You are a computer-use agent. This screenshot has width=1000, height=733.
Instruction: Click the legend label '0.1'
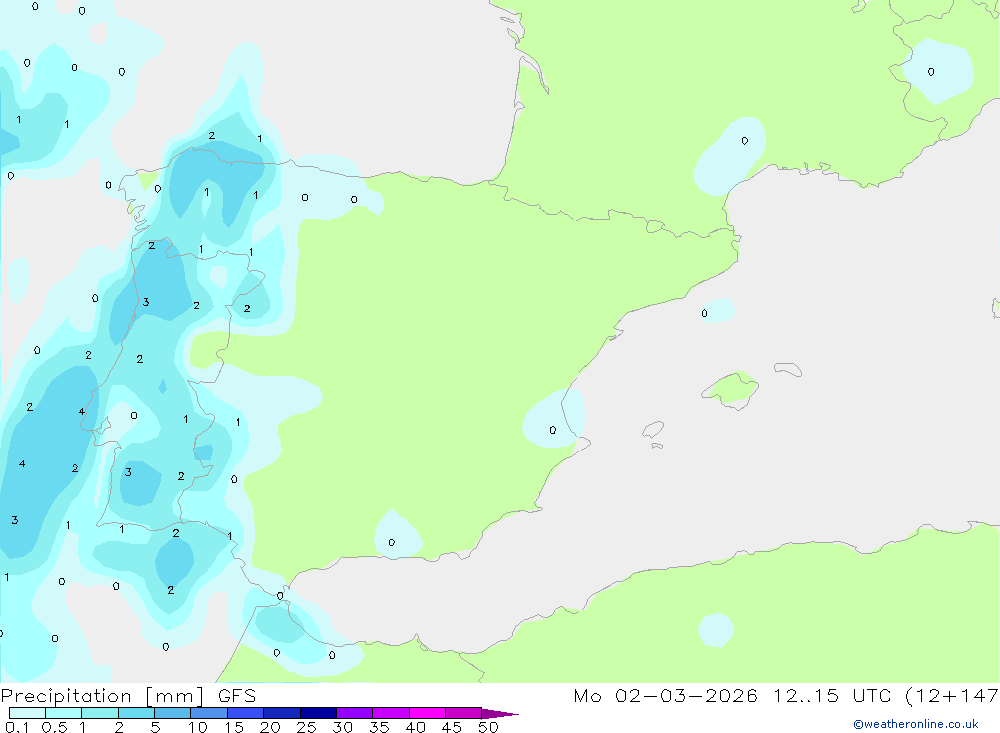pyautogui.click(x=17, y=727)
